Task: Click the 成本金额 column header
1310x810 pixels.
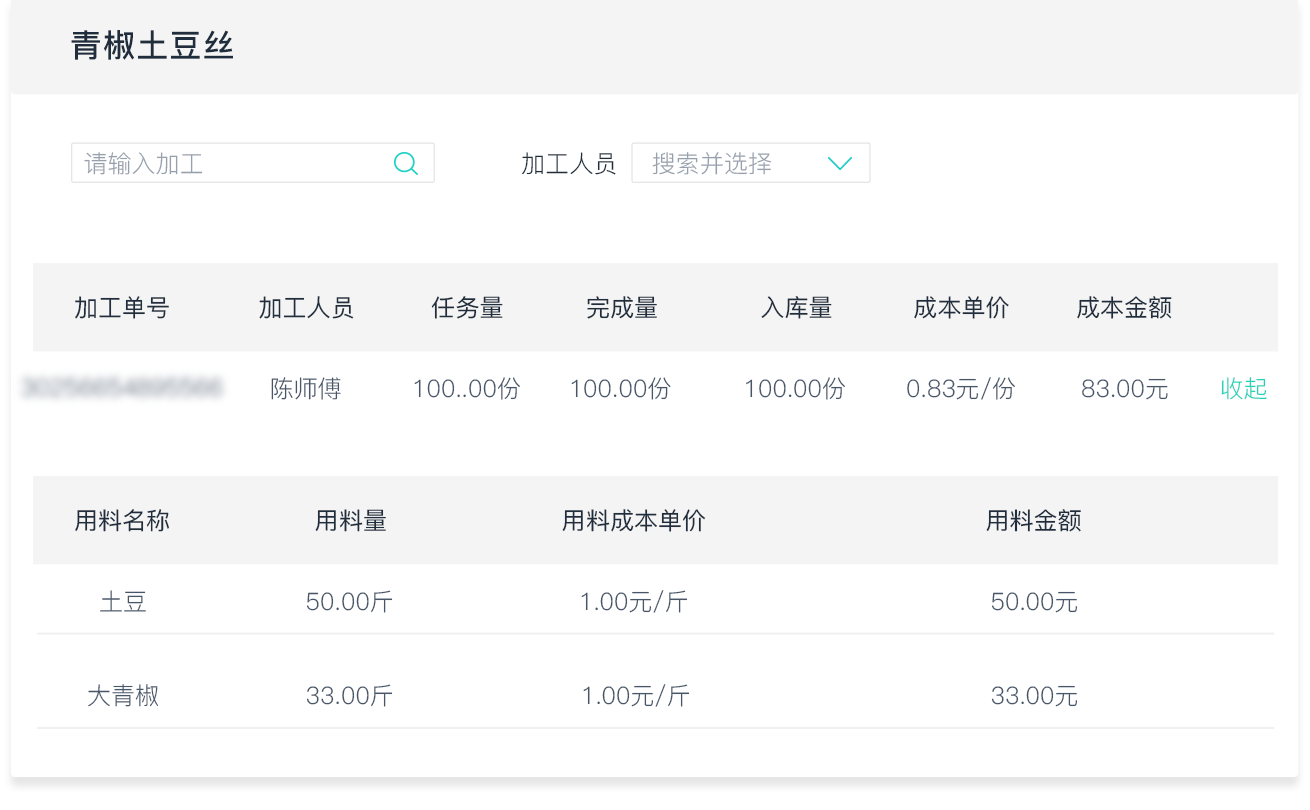Action: pos(1124,308)
